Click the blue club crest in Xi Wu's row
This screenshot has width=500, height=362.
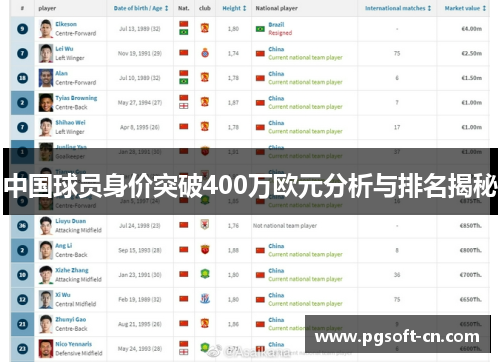205,299
